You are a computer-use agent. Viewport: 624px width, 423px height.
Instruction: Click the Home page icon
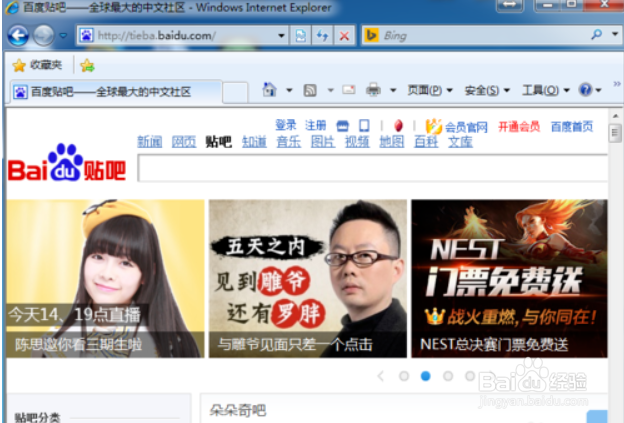(x=269, y=90)
